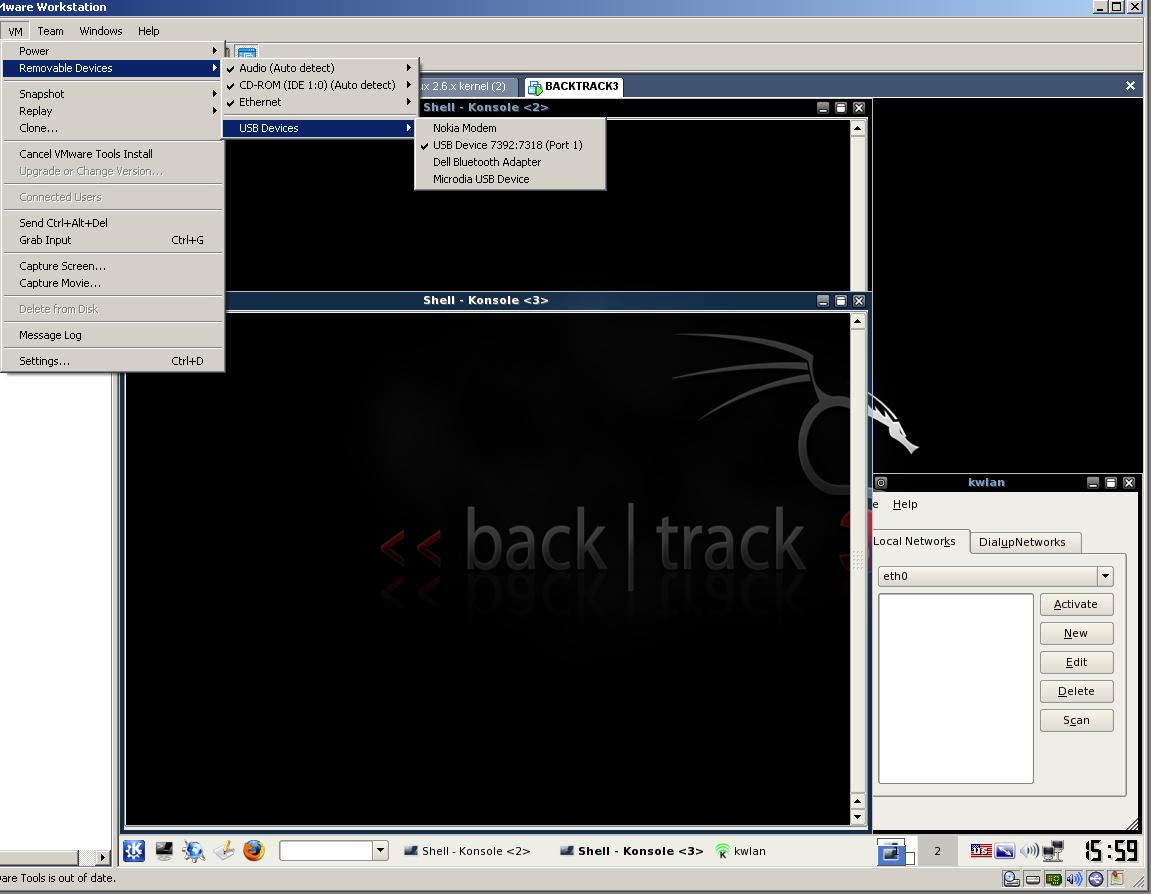The height and width of the screenshot is (894, 1151).
Task: Choose Capture Screen... menu item
Action: point(112,266)
